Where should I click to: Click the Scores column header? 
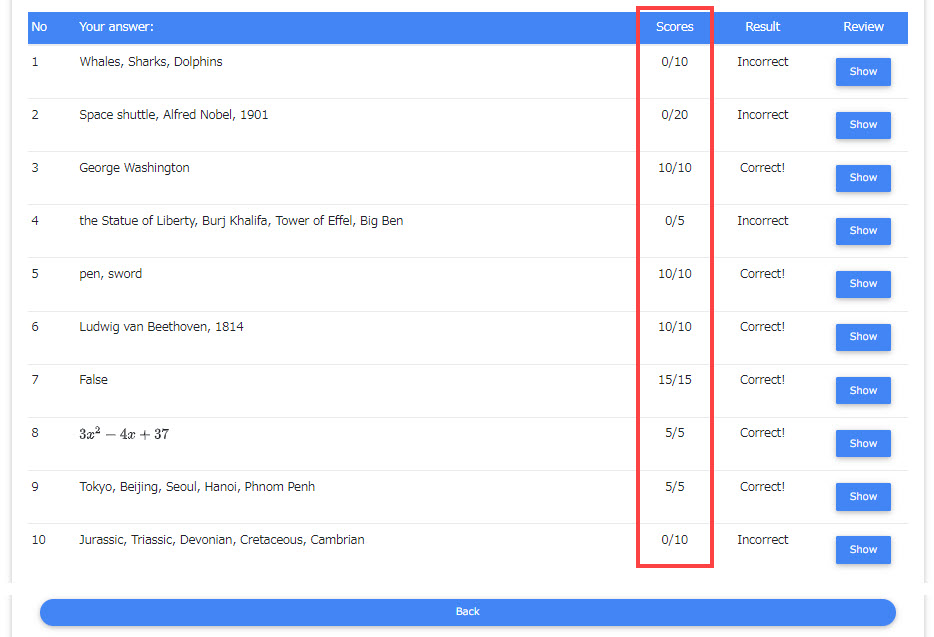point(674,27)
